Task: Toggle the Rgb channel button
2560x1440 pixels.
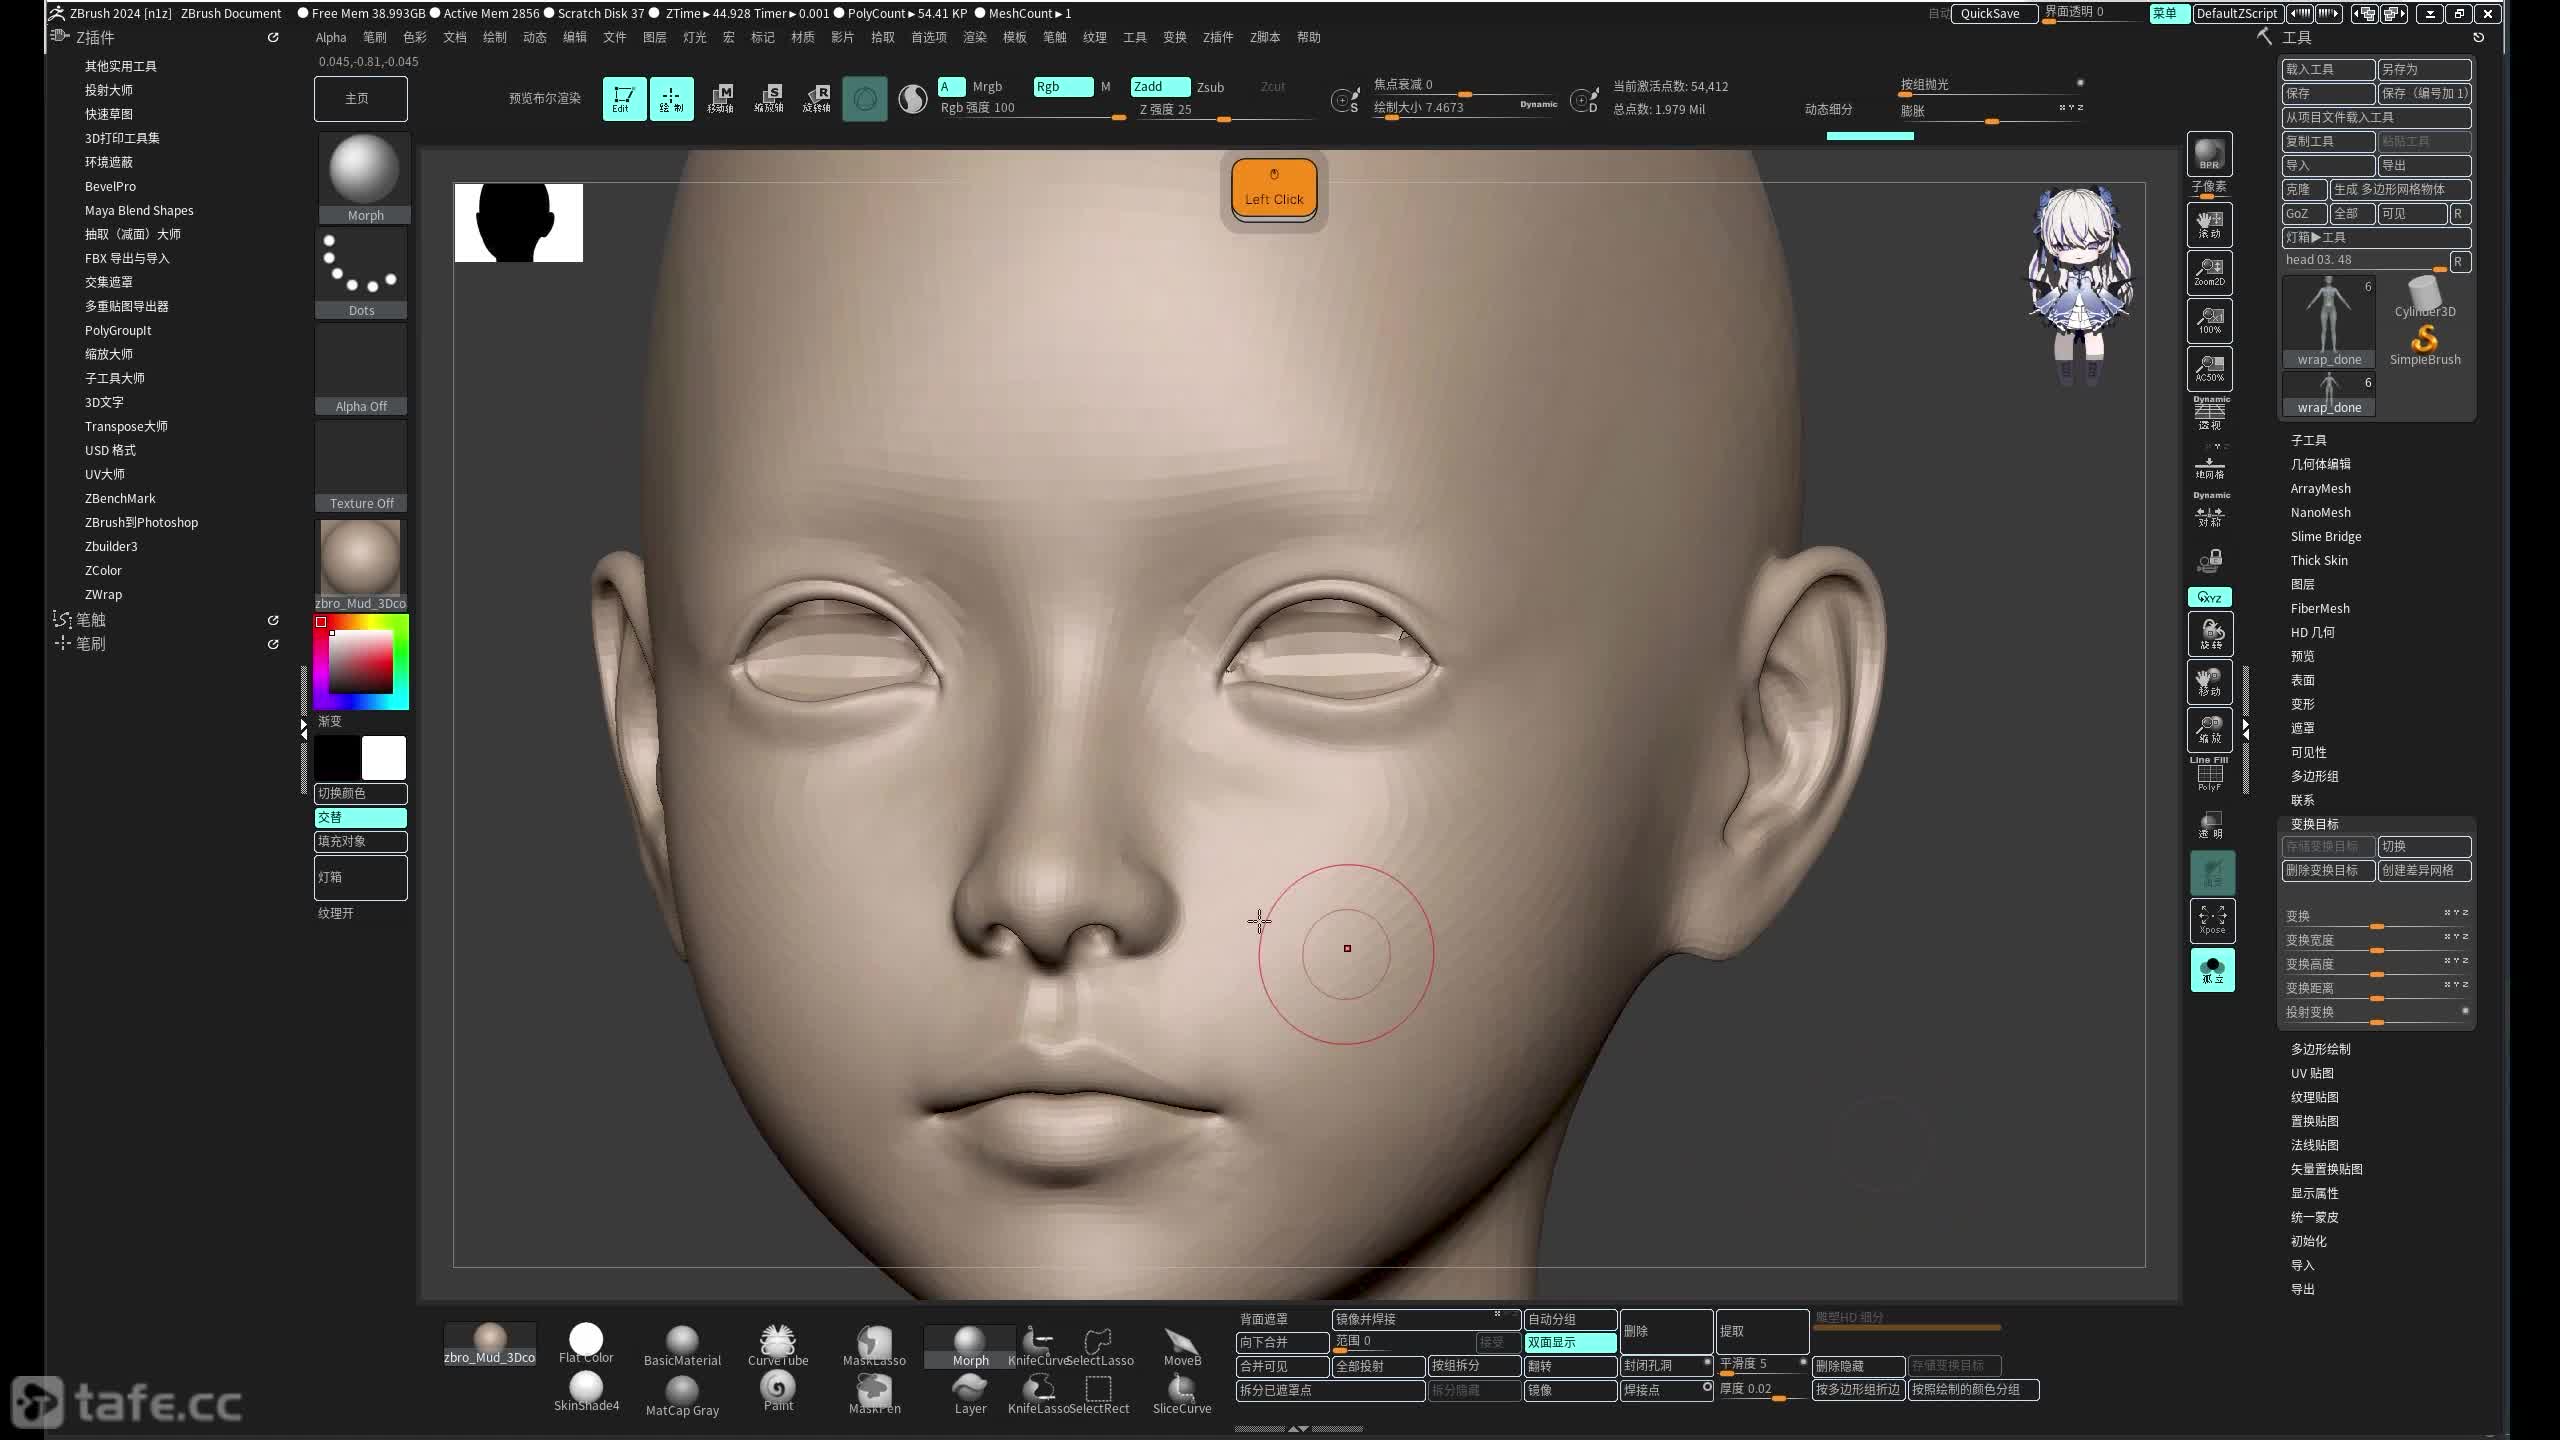Action: (x=1063, y=87)
